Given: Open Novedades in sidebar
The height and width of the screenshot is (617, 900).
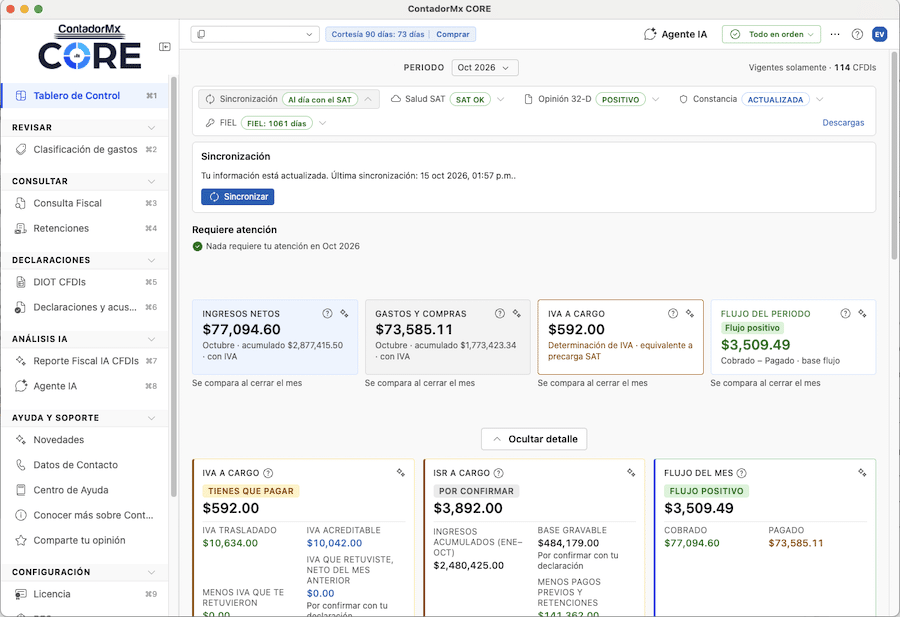Looking at the screenshot, I should click(85, 440).
